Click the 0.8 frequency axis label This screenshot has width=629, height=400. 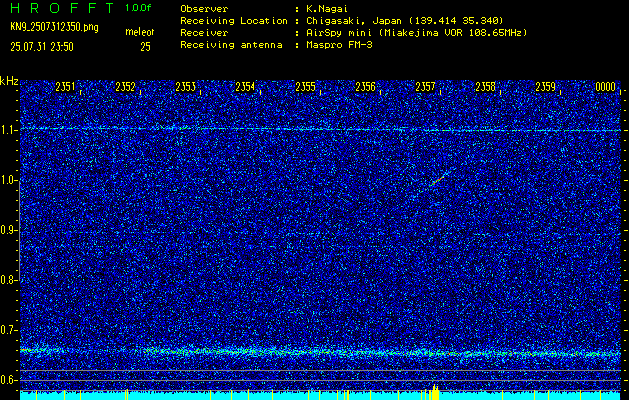[8, 280]
